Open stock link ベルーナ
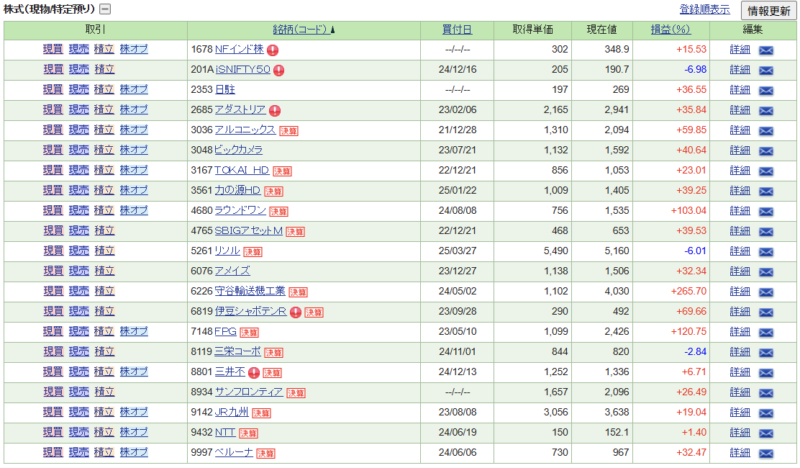The image size is (800, 468). click(234, 452)
